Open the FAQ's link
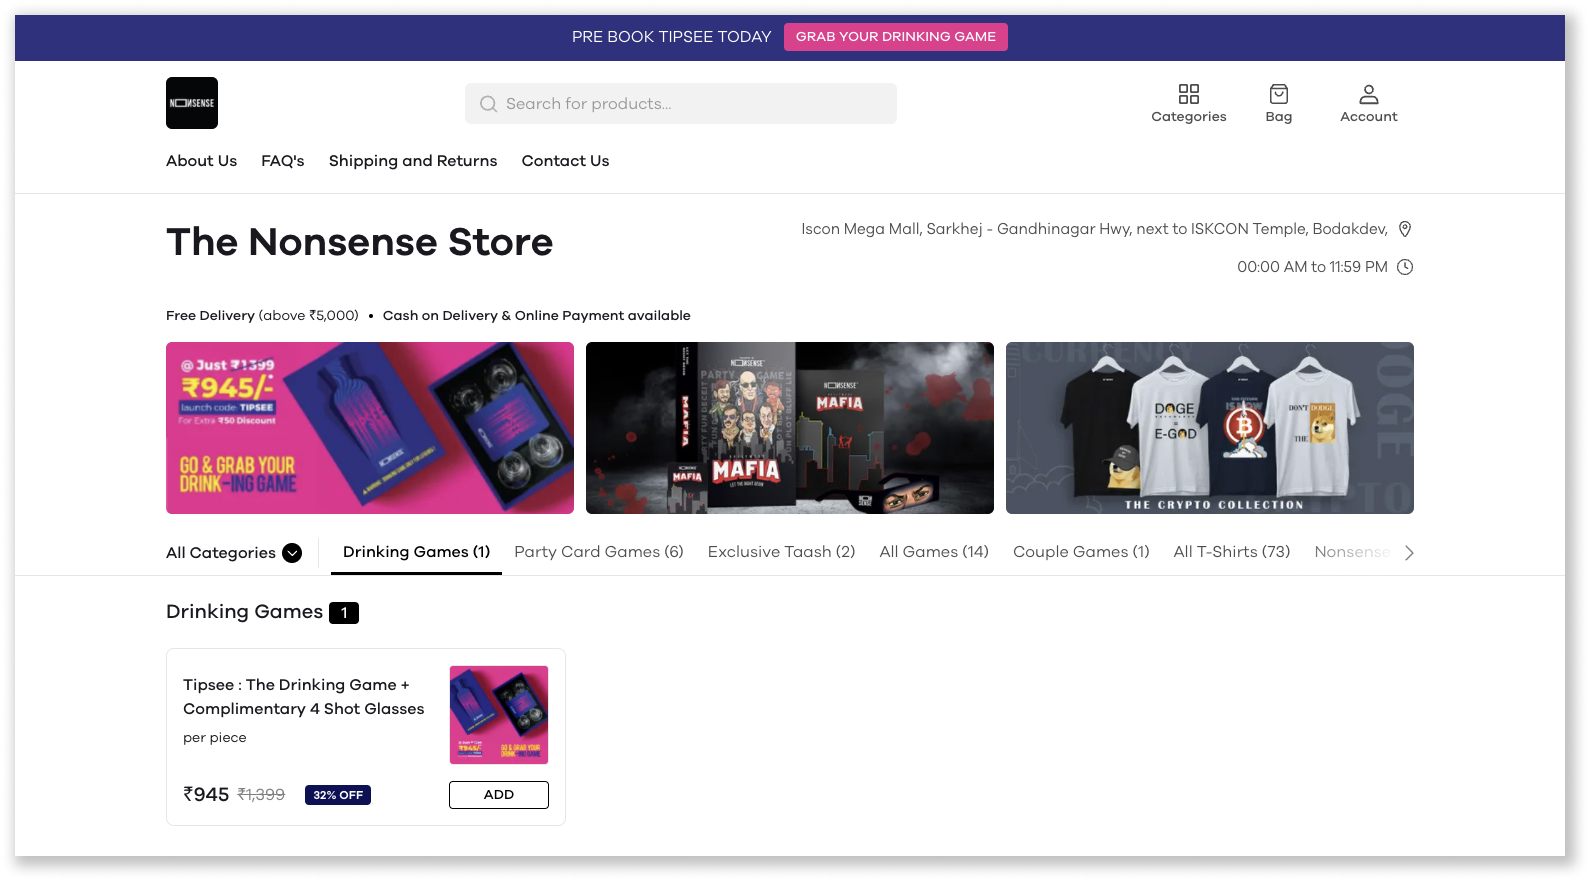 (x=283, y=161)
